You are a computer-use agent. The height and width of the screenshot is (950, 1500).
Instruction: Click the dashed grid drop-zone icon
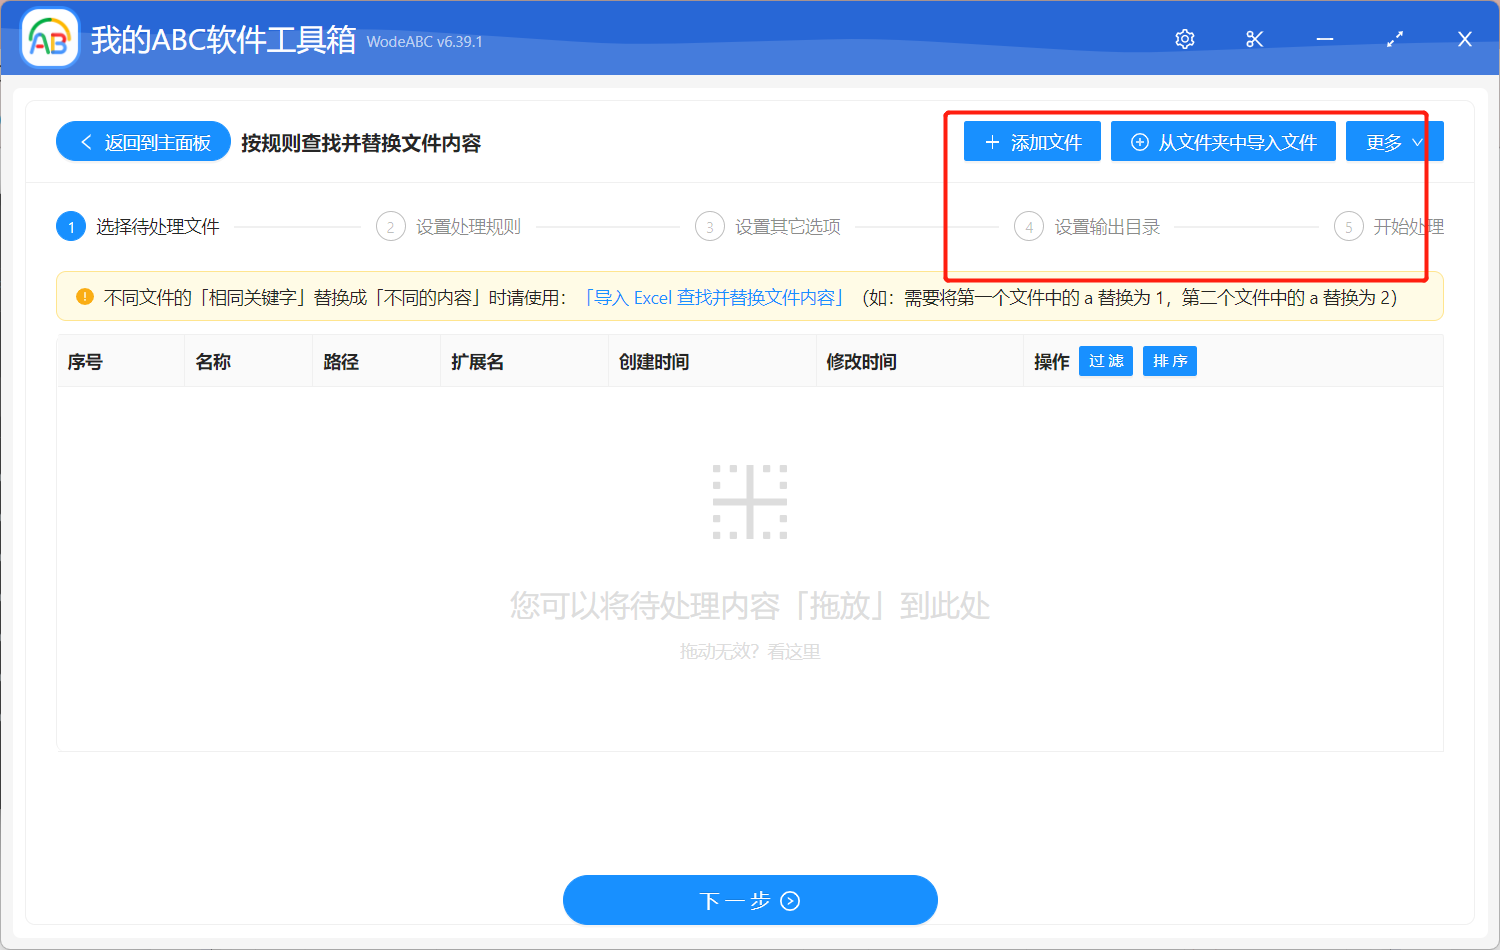pos(751,501)
